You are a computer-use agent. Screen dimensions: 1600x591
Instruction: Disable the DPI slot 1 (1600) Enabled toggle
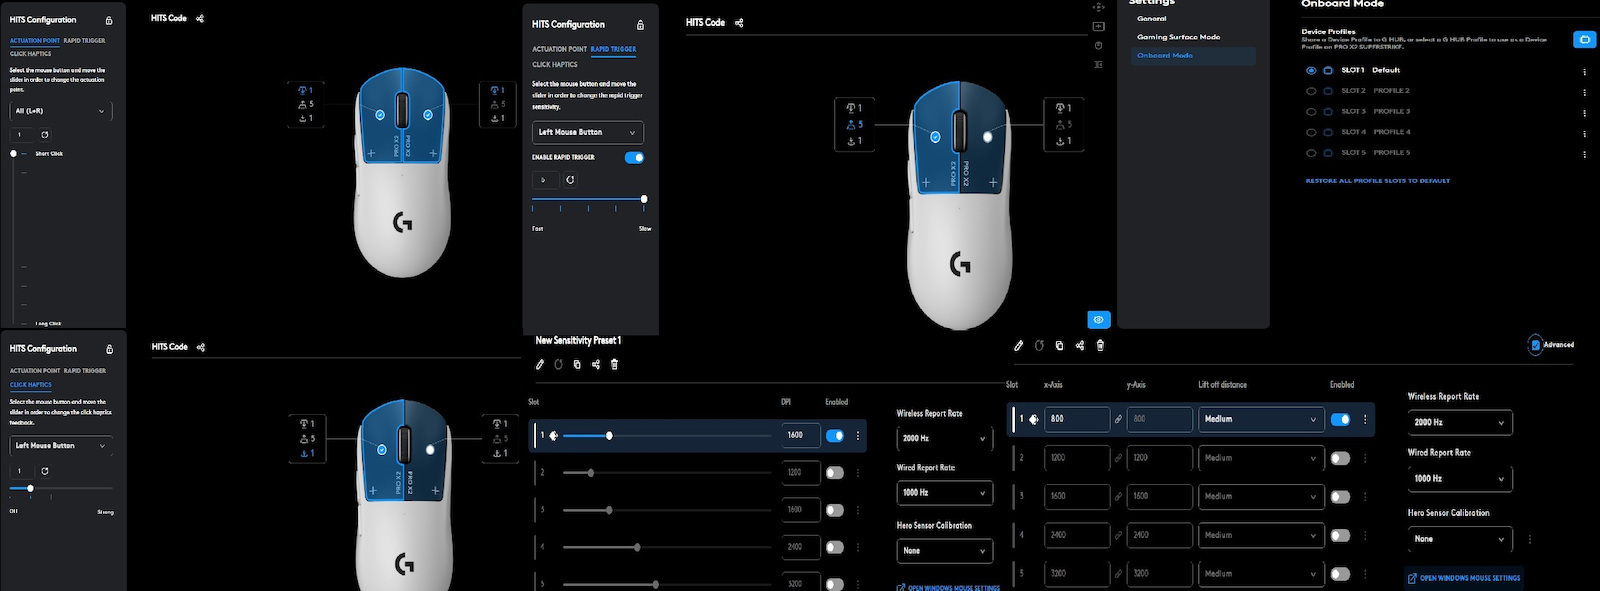pyautogui.click(x=835, y=436)
